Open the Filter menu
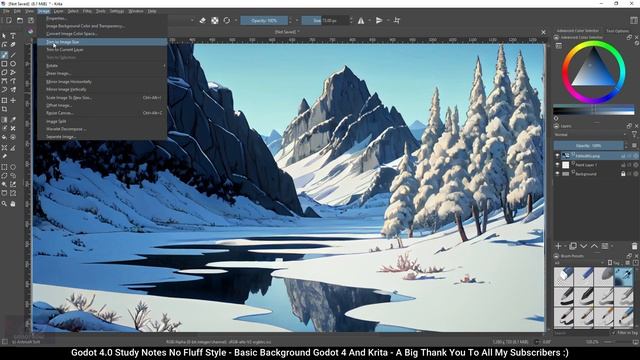Image resolution: width=640 pixels, height=360 pixels. click(x=87, y=11)
